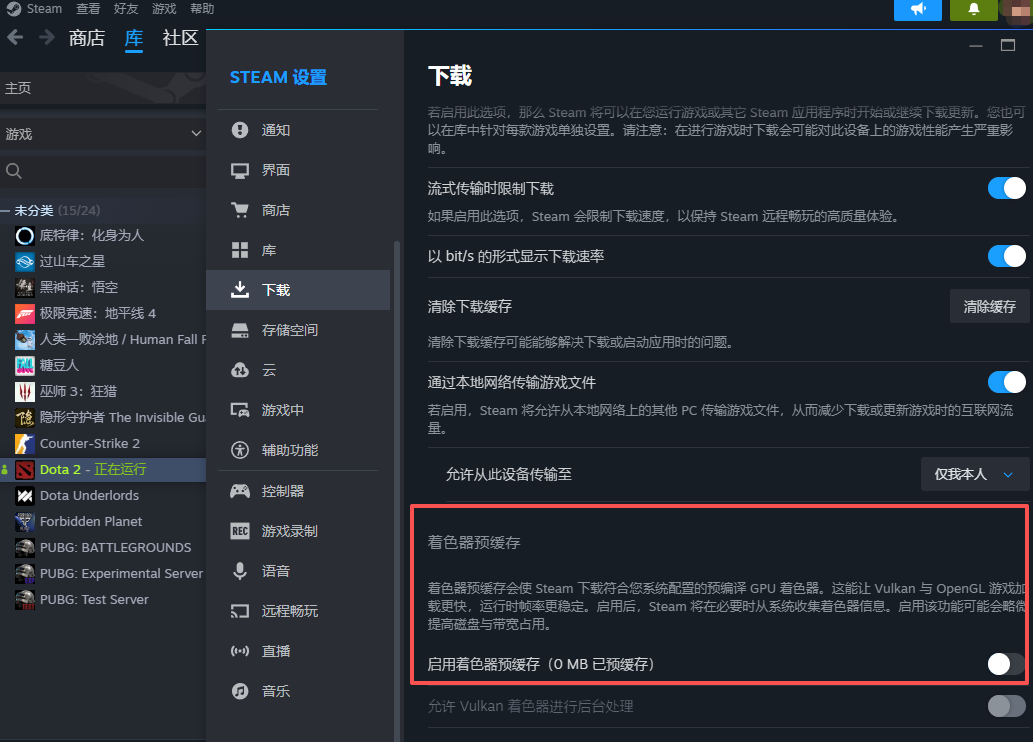Click the megaphone announcements icon
The height and width of the screenshot is (742, 1033).
click(918, 9)
